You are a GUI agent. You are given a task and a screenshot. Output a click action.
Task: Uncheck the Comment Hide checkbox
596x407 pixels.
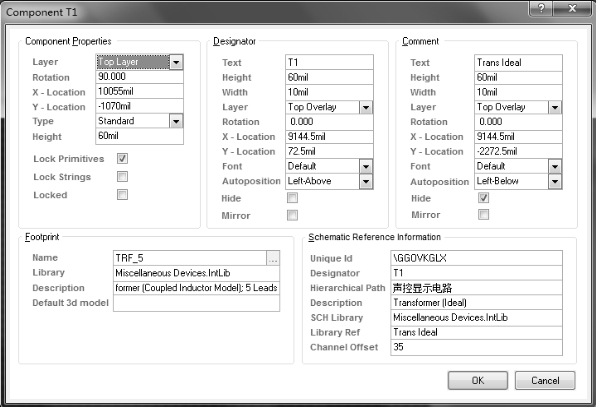point(483,198)
